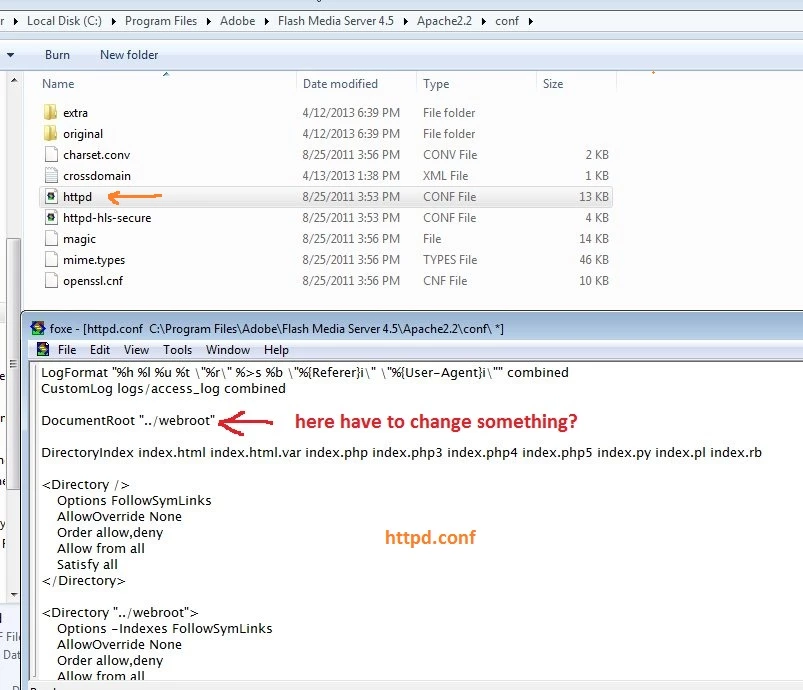Click scroll down arrow of navigation pane
This screenshot has width=803, height=690.
click(x=14, y=595)
